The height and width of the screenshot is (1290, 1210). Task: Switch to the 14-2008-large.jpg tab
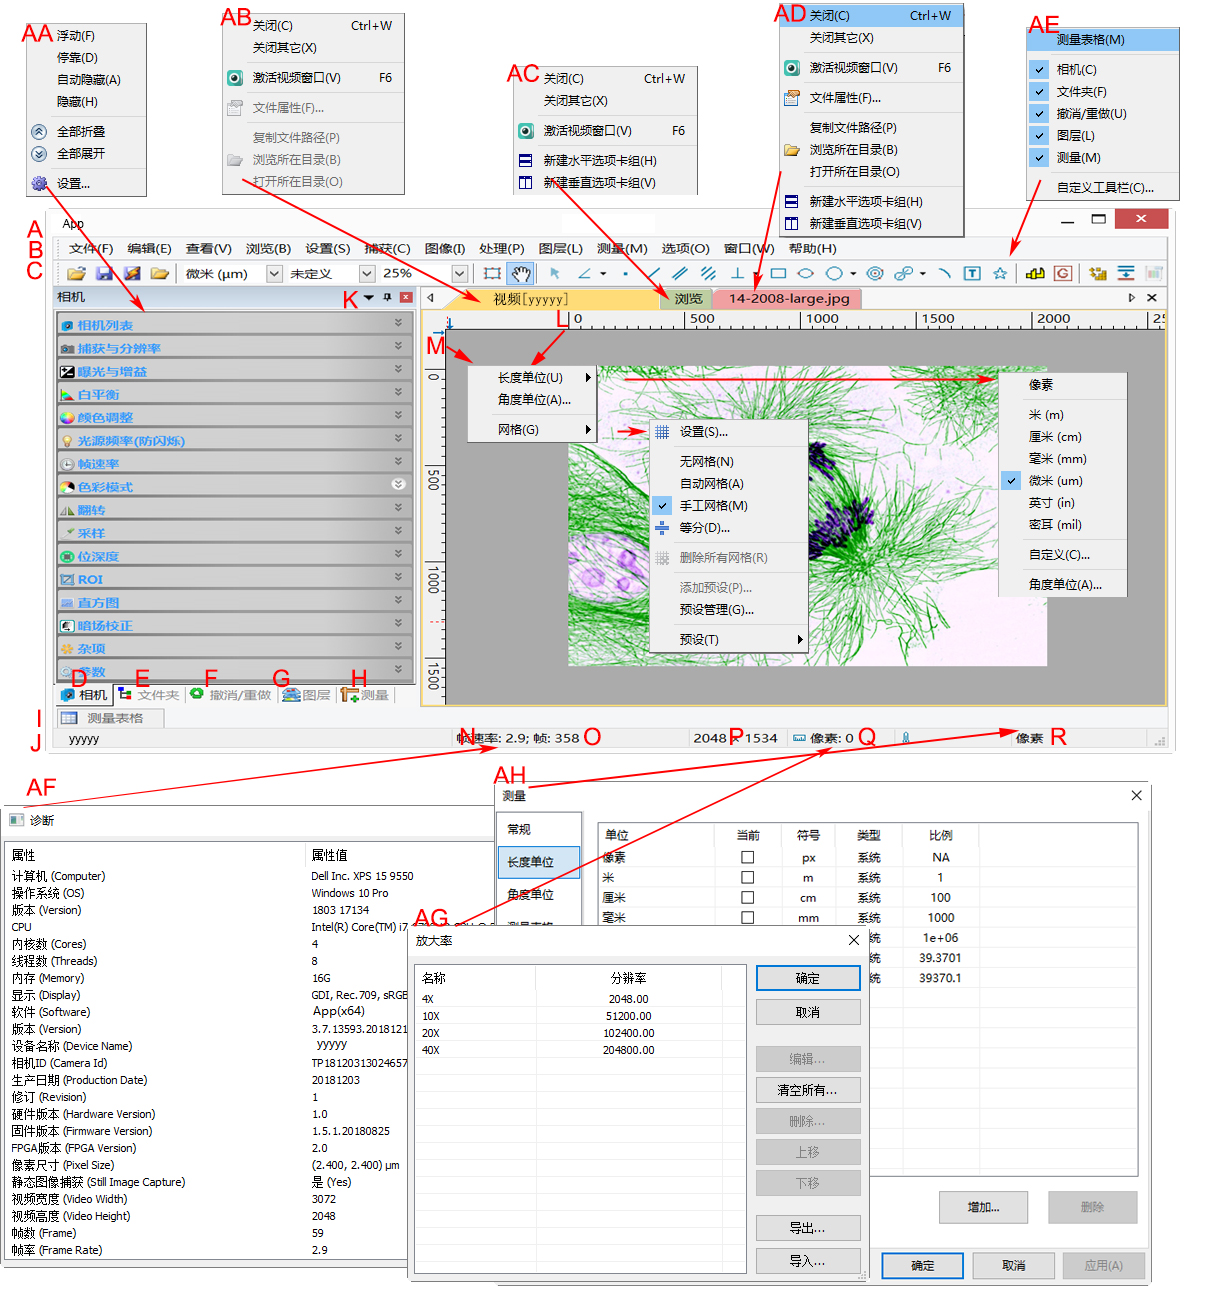click(789, 298)
